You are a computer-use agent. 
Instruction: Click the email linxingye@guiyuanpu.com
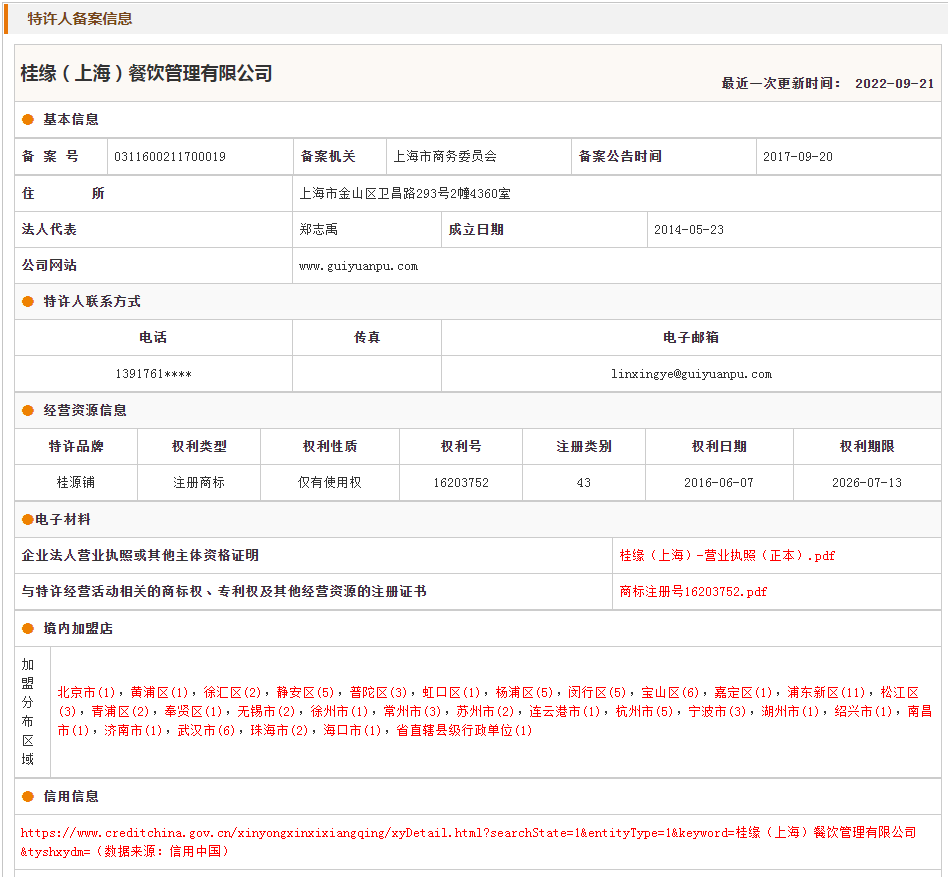691,374
